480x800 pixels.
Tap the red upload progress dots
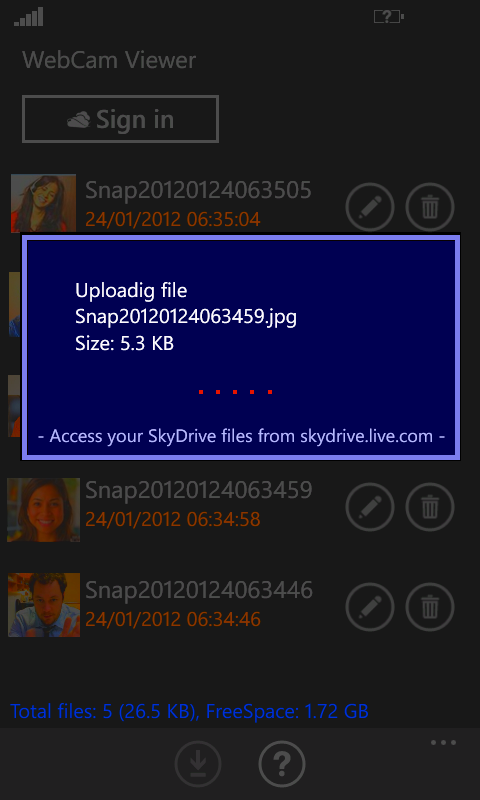(235, 392)
